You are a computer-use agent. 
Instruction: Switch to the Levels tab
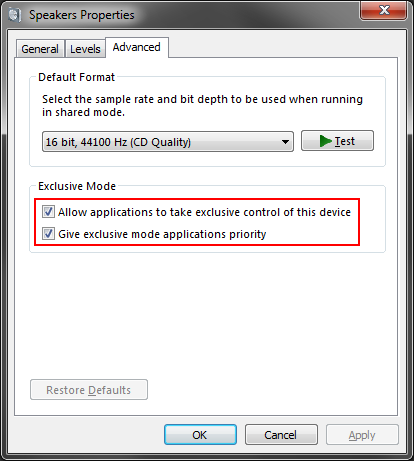(85, 49)
